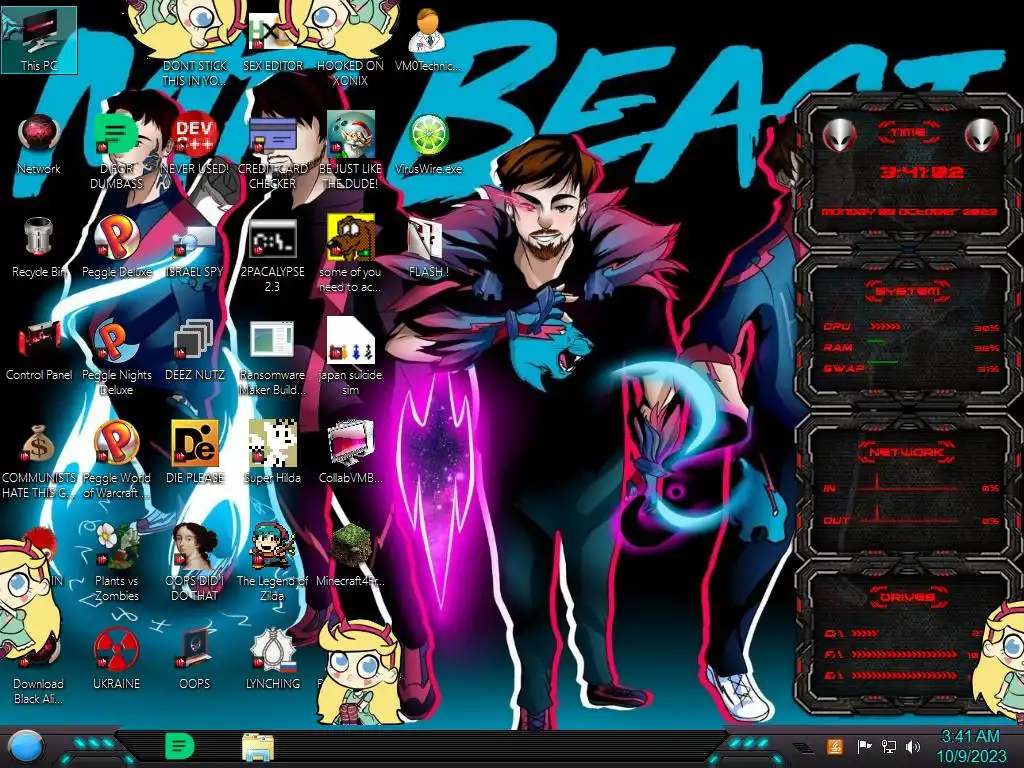Screen dimensions: 1024x768
Task: Click the network tray icon
Action: [x=888, y=746]
